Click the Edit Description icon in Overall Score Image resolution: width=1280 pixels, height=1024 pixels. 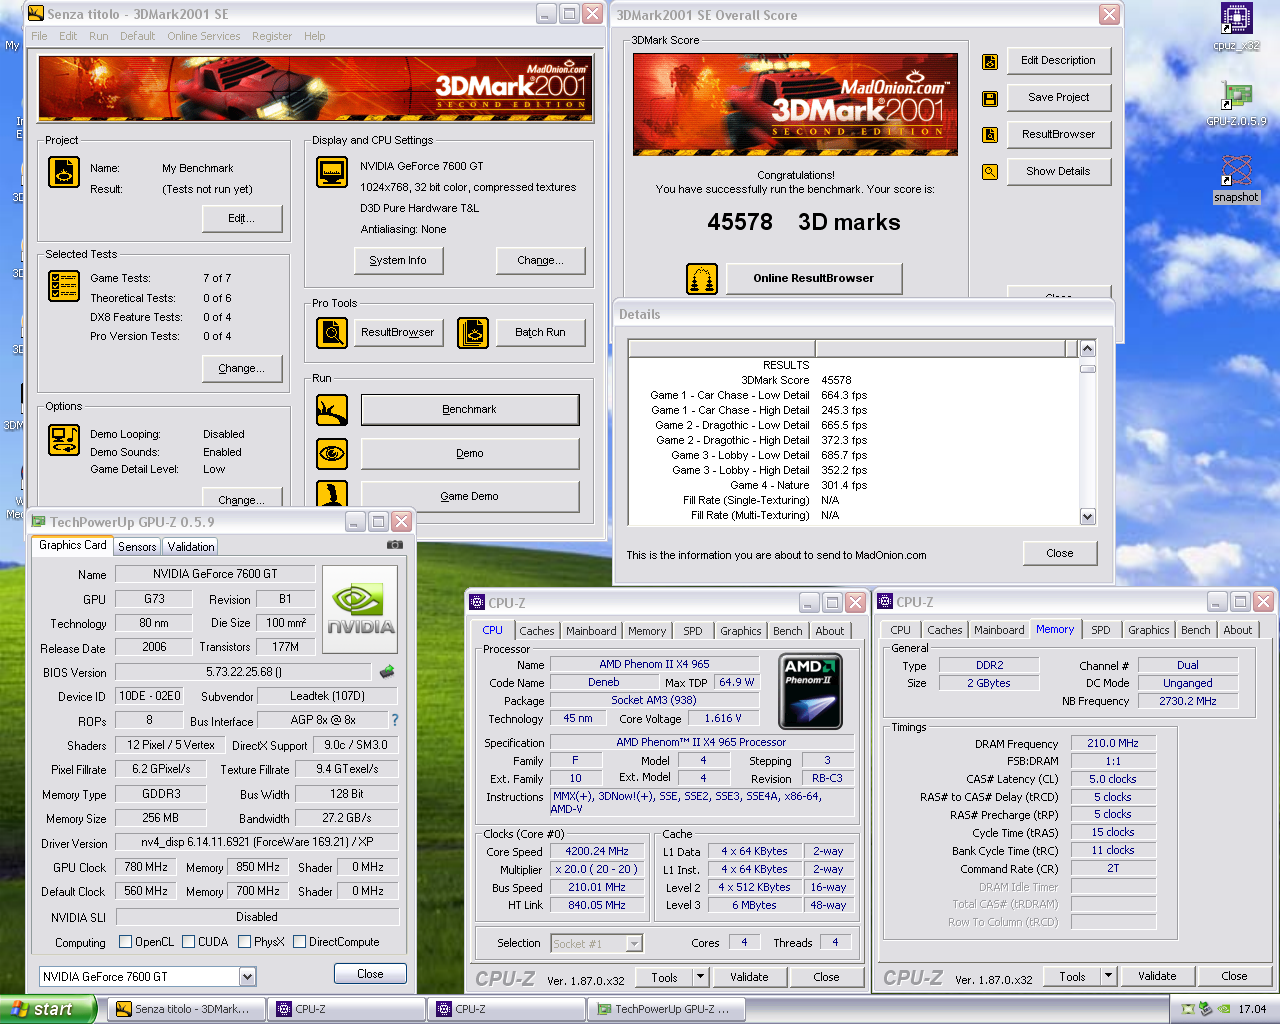(990, 62)
